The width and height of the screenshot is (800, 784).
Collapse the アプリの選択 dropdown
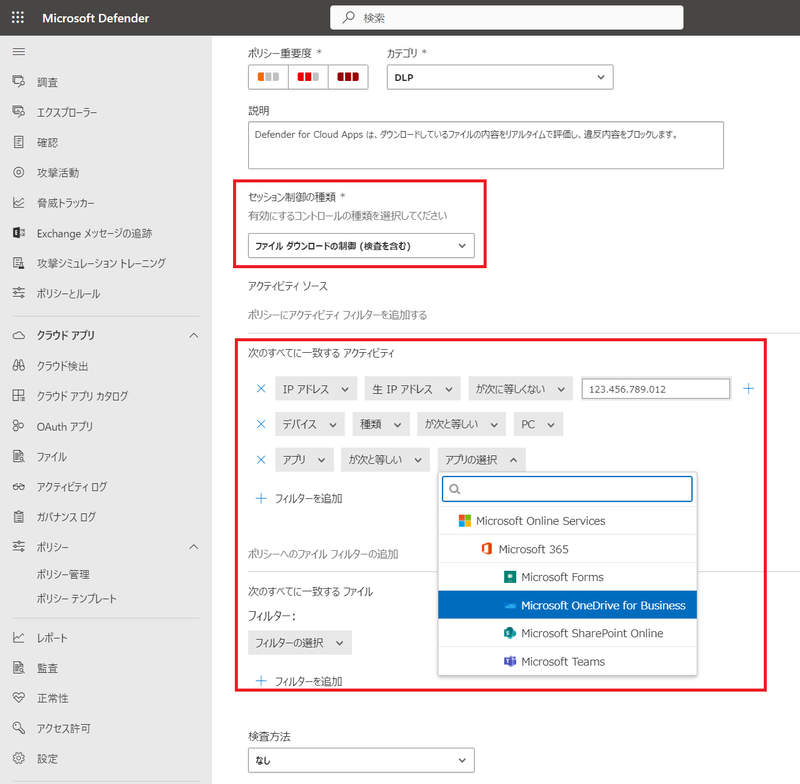(x=482, y=460)
